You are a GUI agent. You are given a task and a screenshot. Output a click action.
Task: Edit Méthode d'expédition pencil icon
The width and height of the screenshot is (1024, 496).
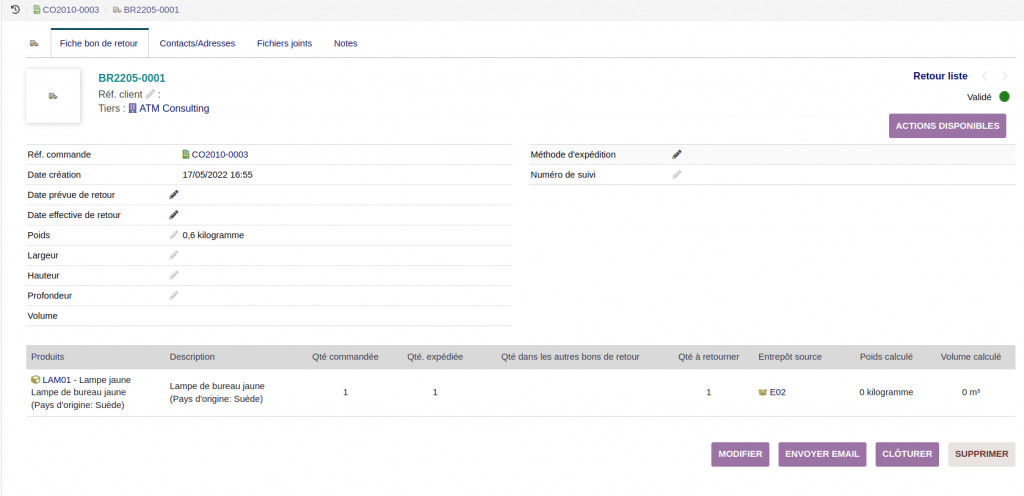click(x=677, y=155)
